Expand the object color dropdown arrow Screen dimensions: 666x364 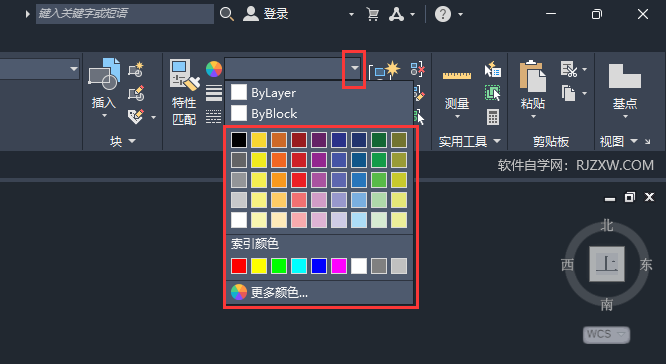[x=355, y=68]
